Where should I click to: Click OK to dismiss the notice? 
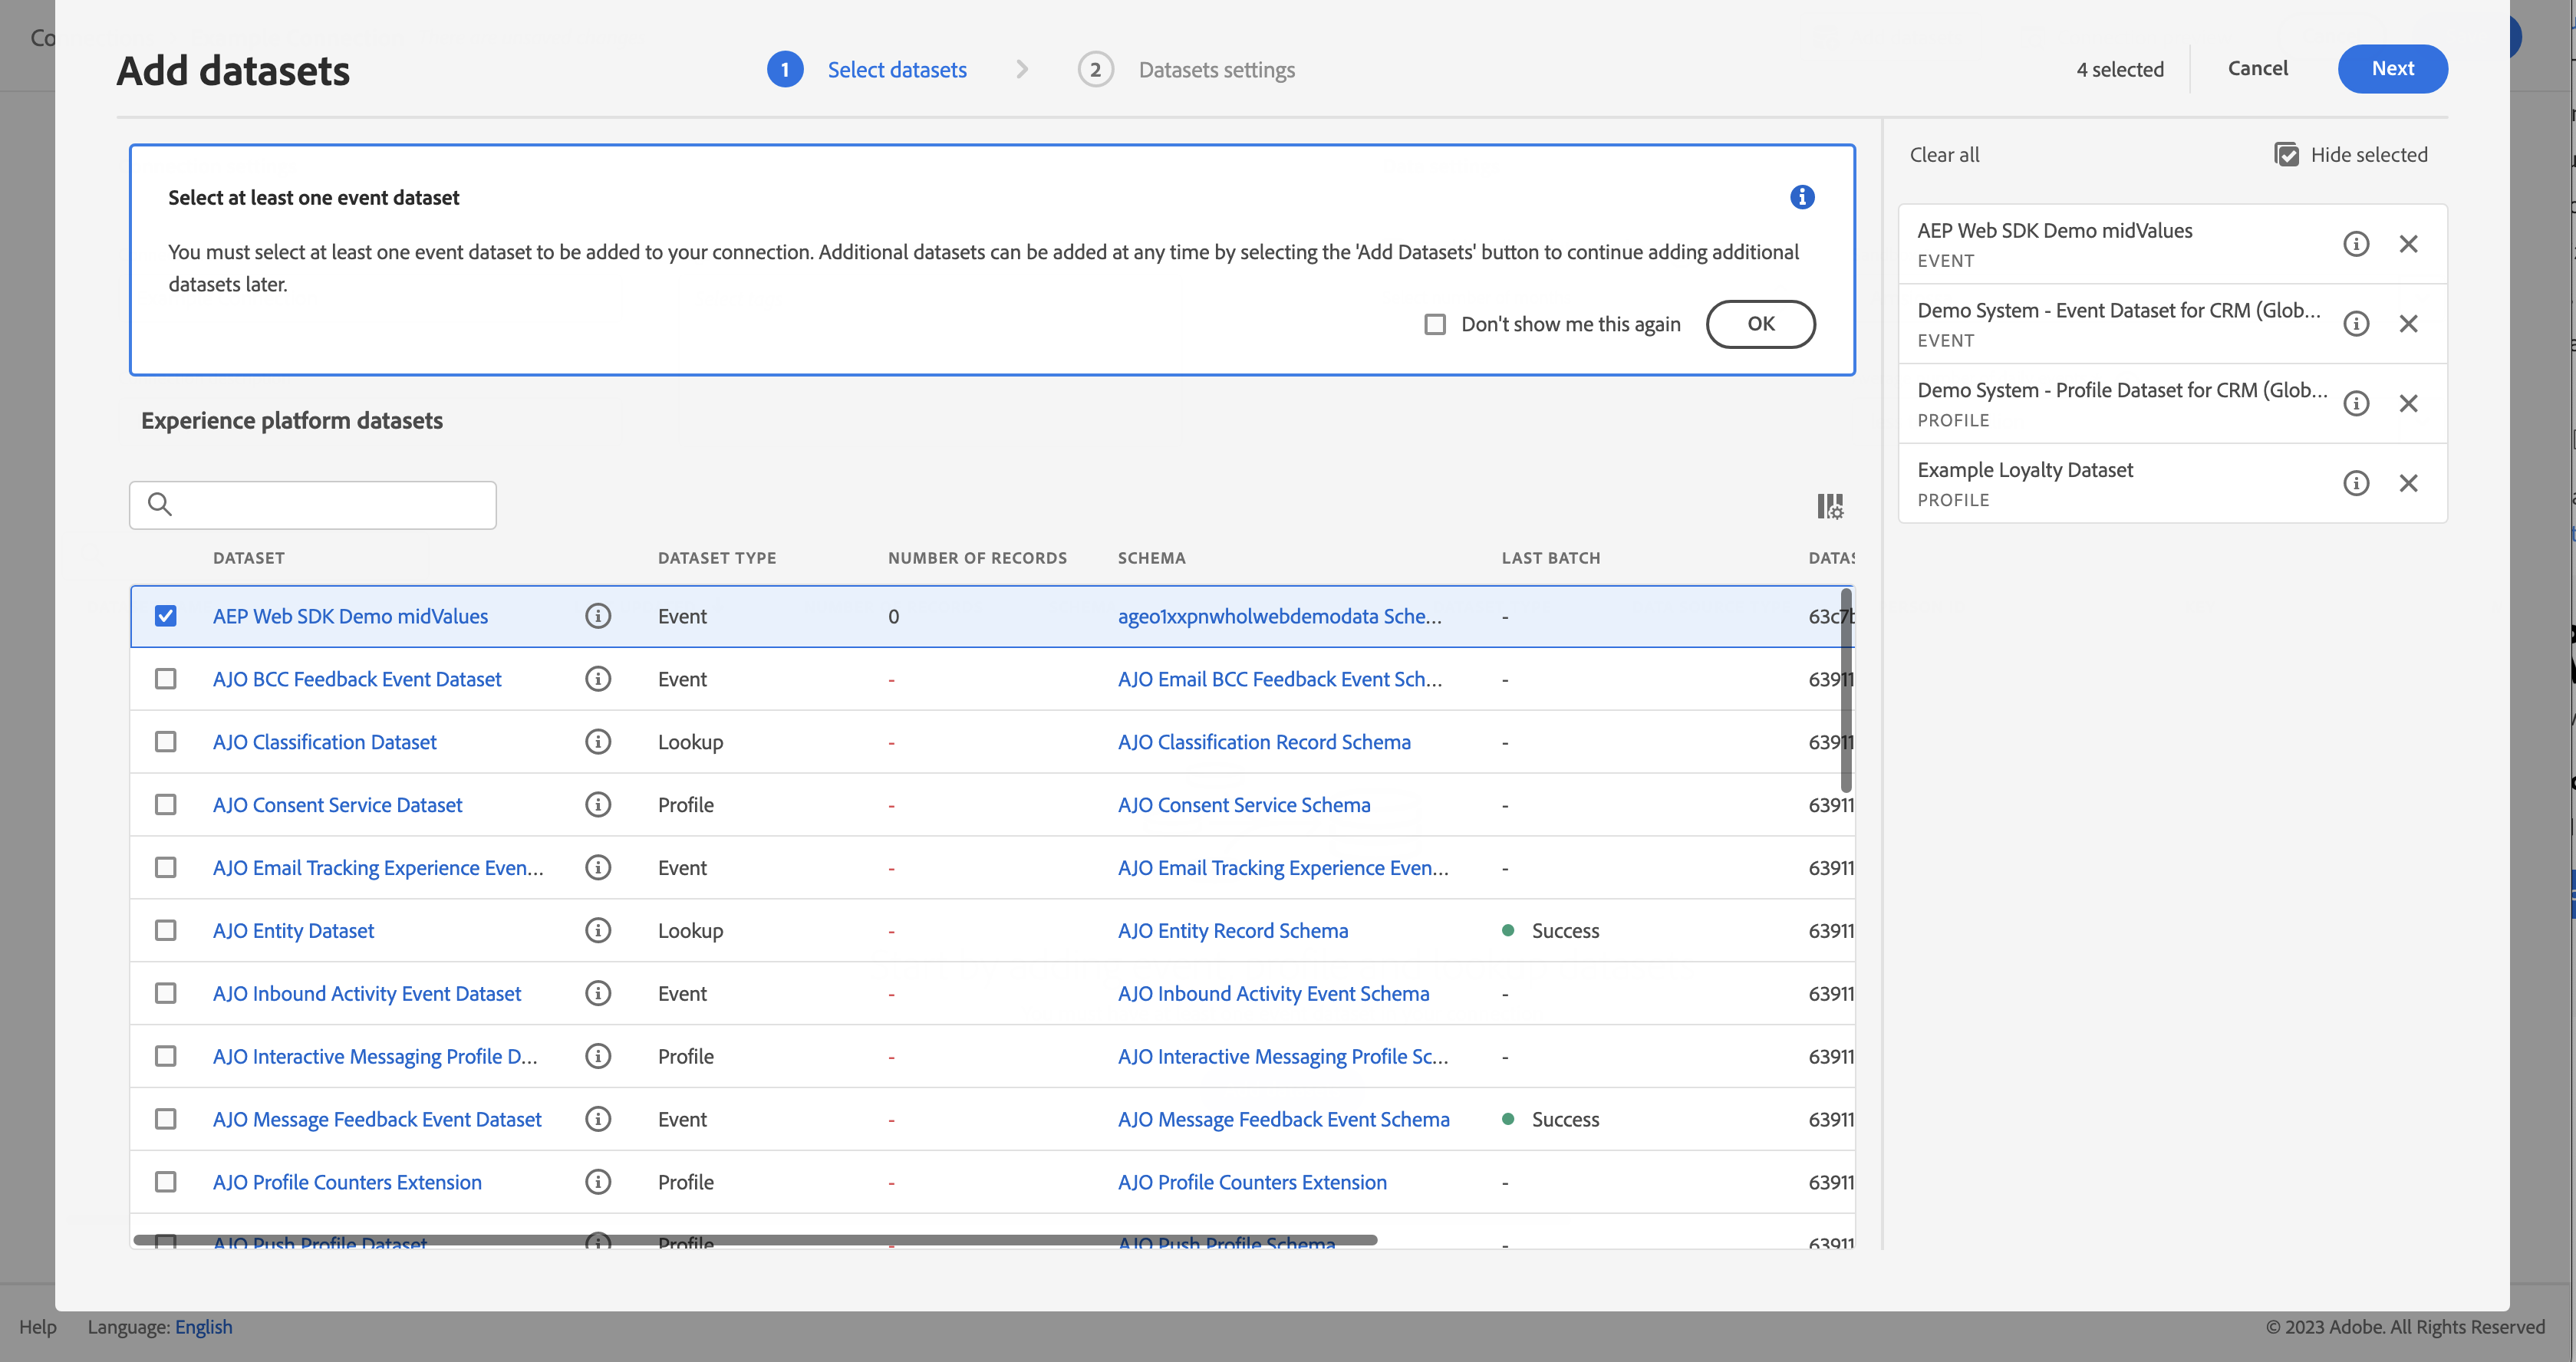[x=1760, y=324]
